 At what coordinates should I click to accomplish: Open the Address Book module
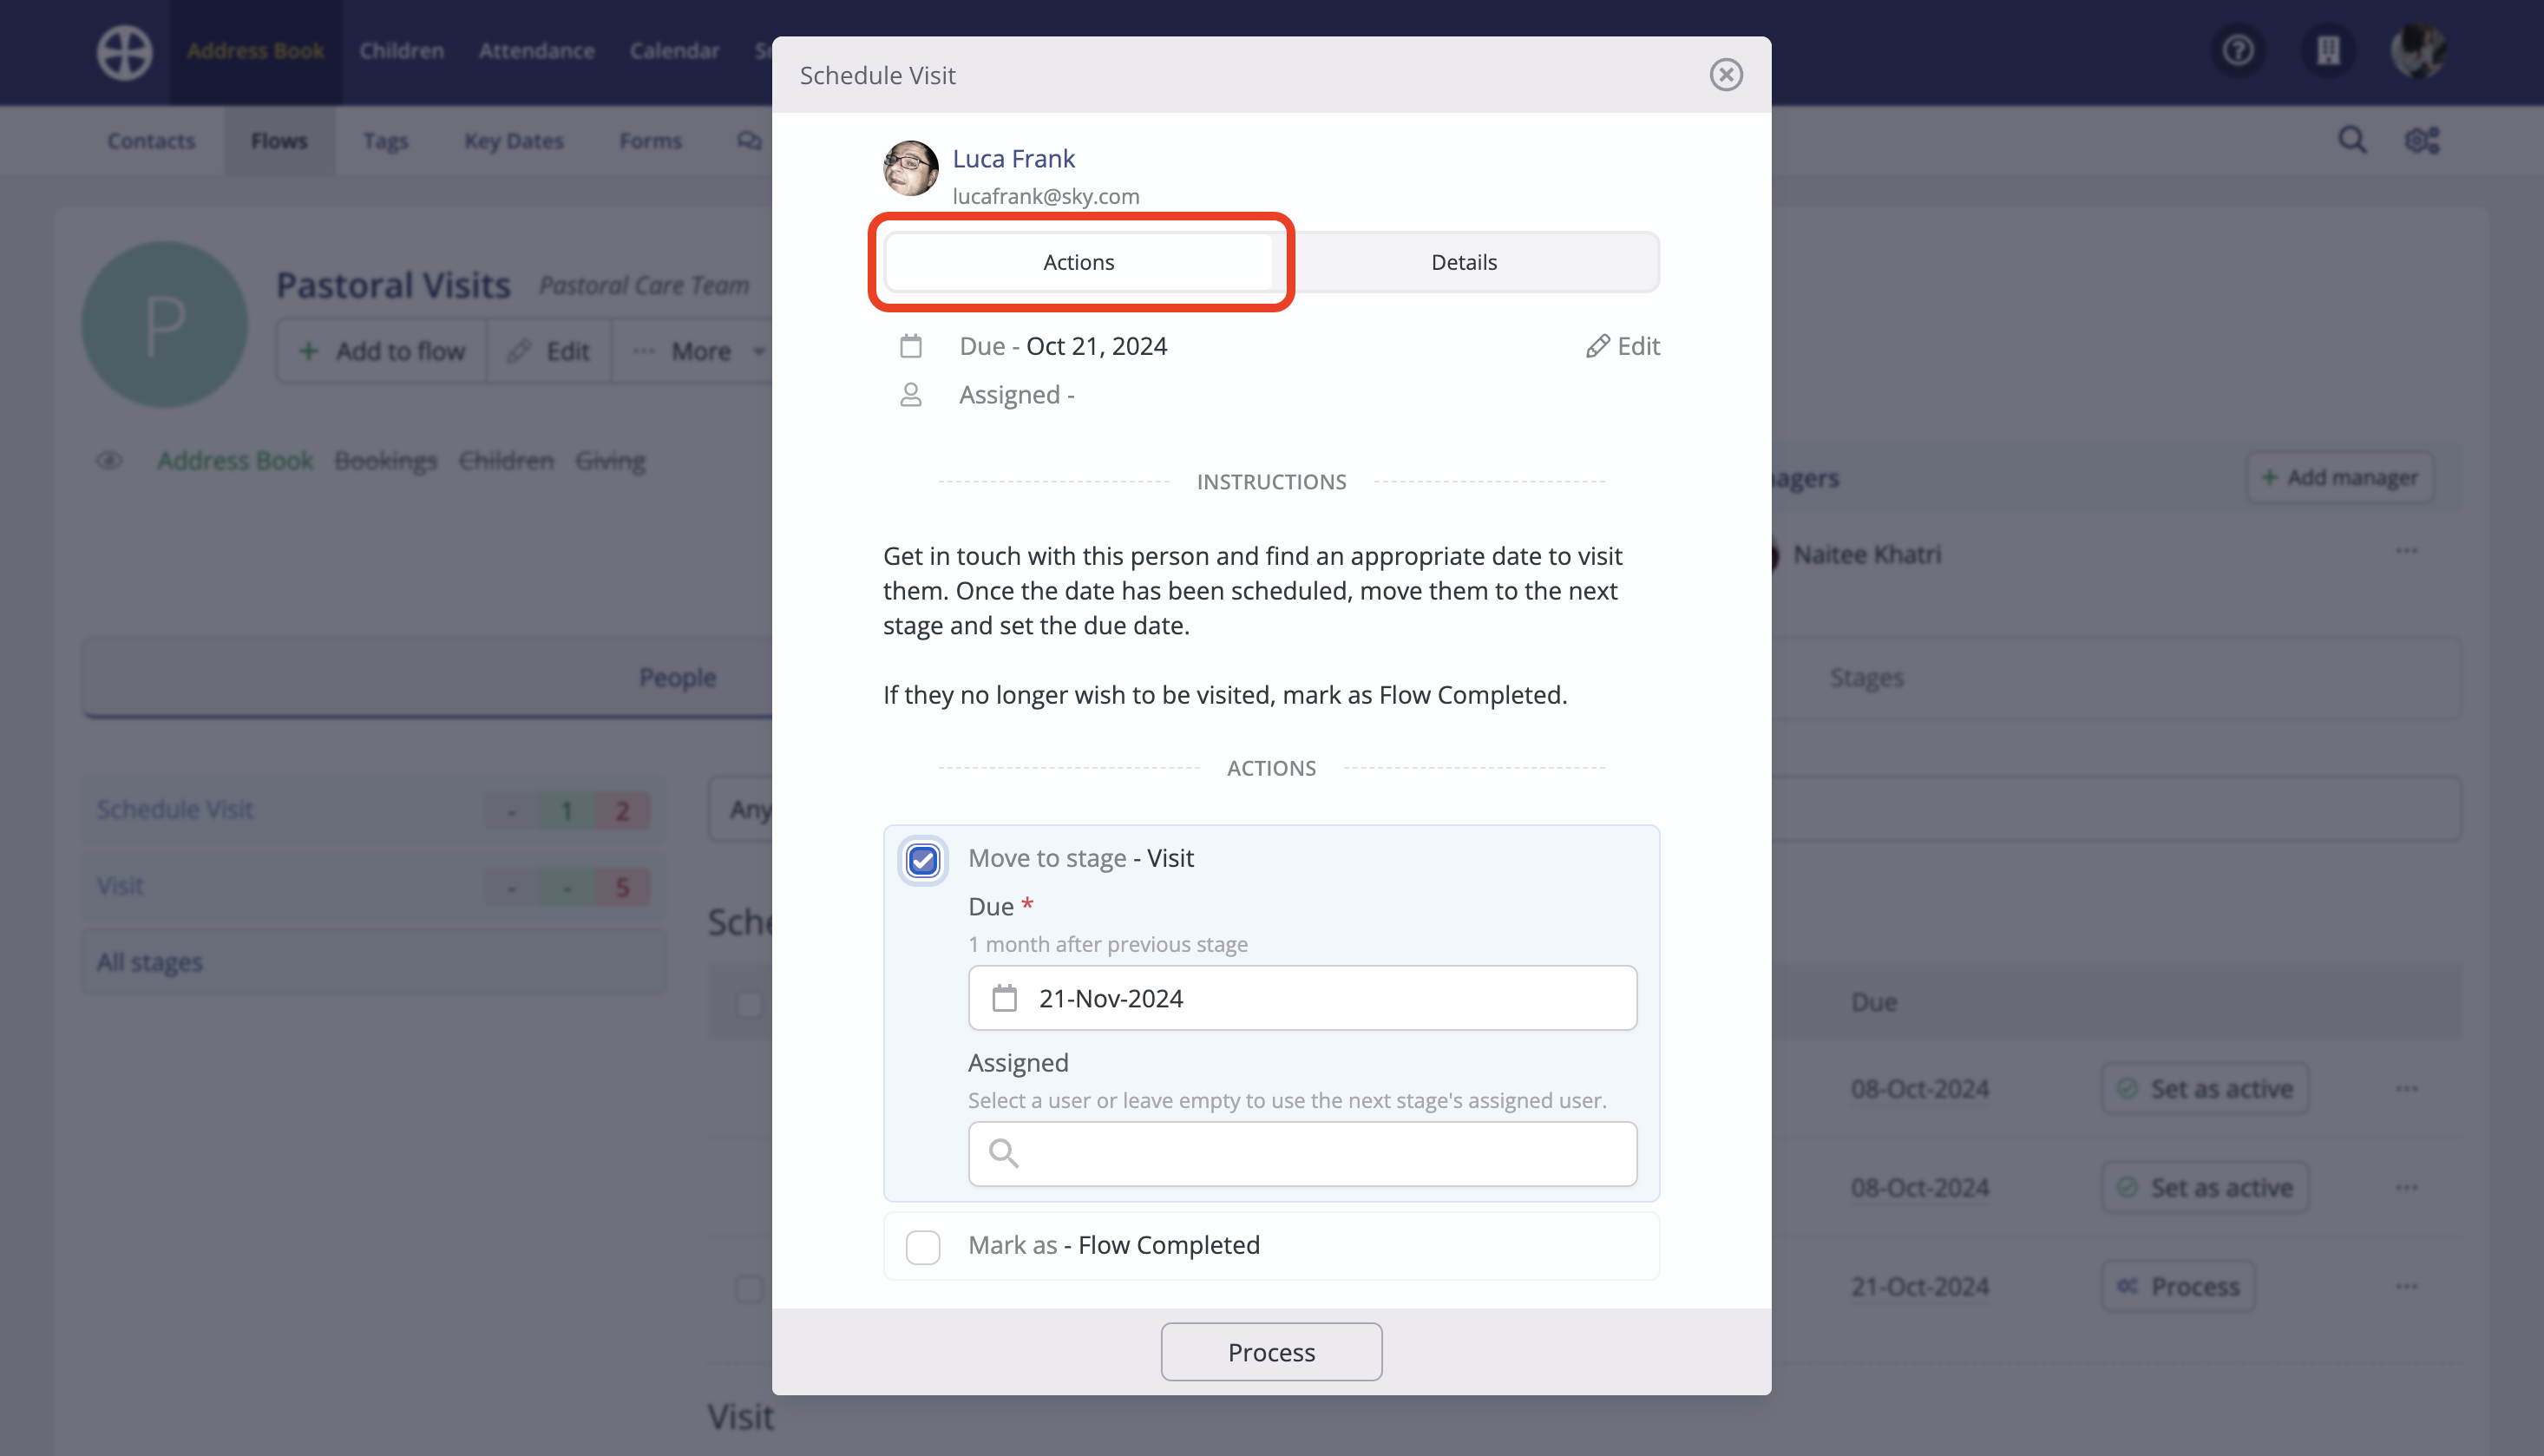[255, 51]
